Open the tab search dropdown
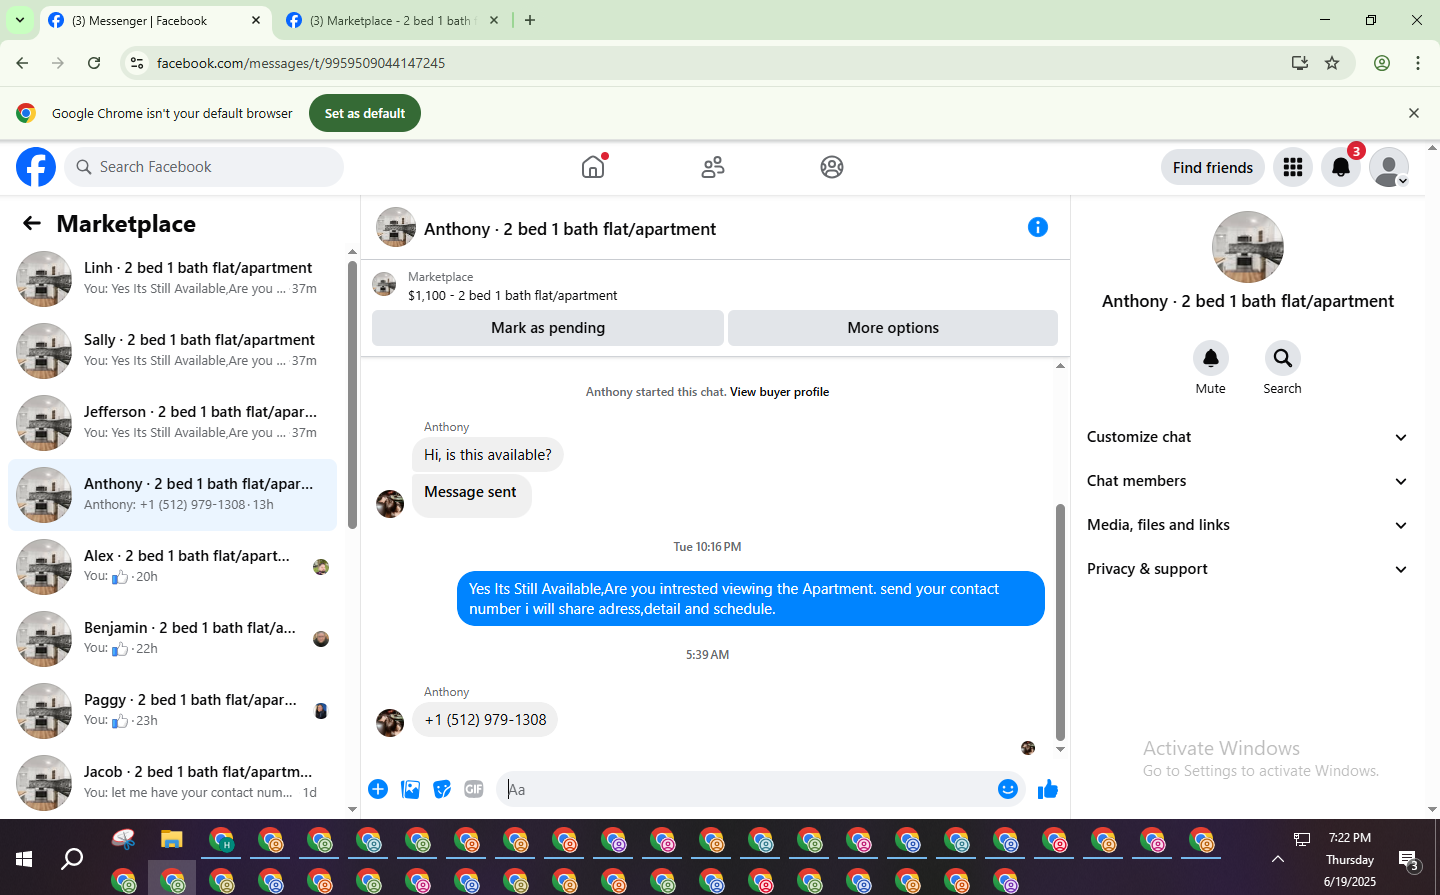This screenshot has height=895, width=1440. tap(20, 20)
